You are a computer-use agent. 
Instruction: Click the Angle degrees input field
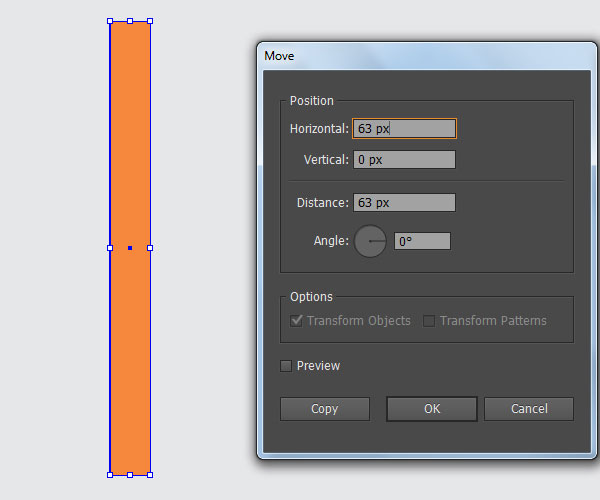click(x=422, y=241)
